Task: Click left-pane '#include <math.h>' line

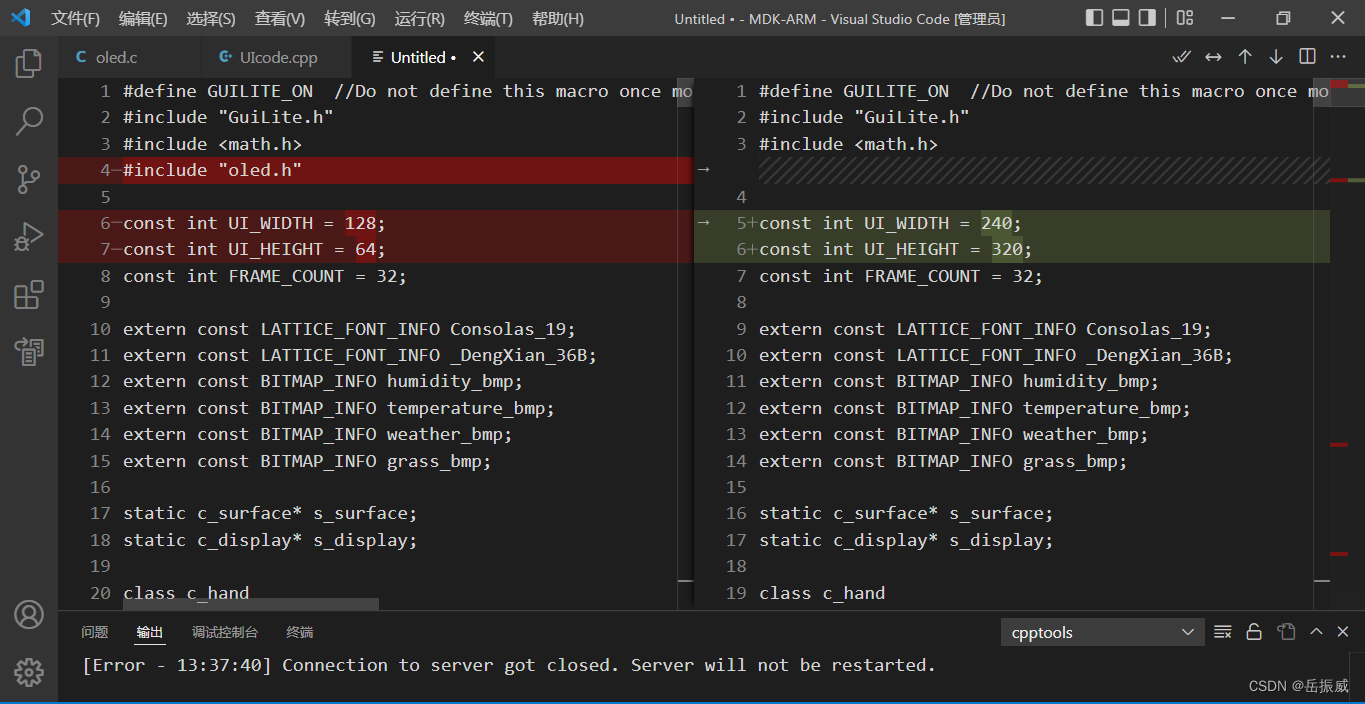Action: [212, 144]
